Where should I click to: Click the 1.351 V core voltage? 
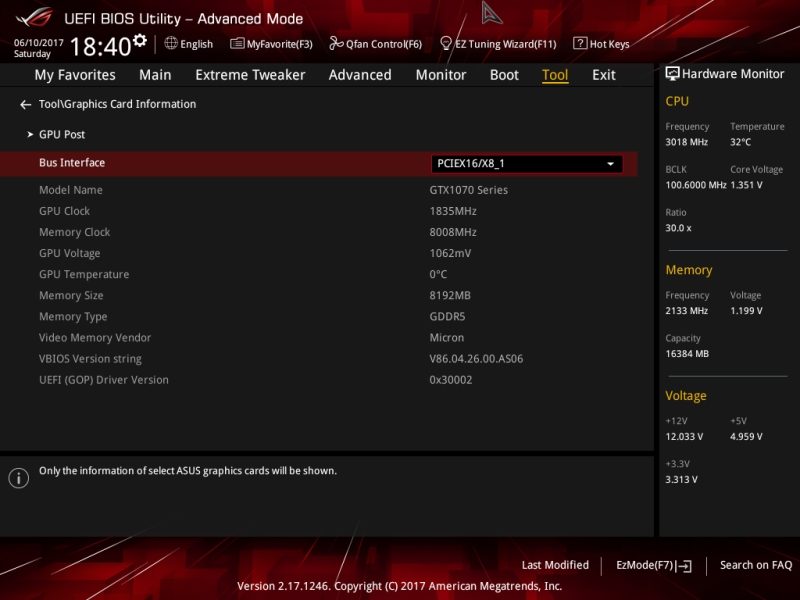[746, 185]
